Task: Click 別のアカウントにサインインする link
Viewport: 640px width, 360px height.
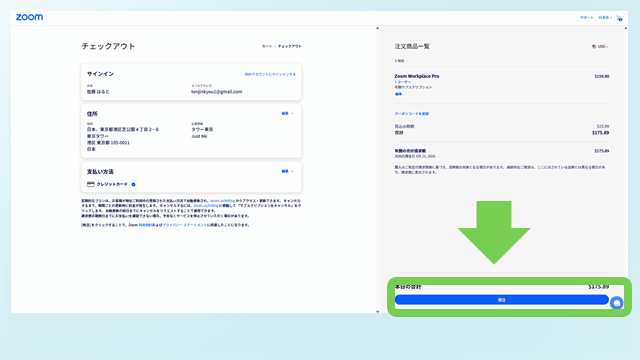Action: [x=270, y=74]
